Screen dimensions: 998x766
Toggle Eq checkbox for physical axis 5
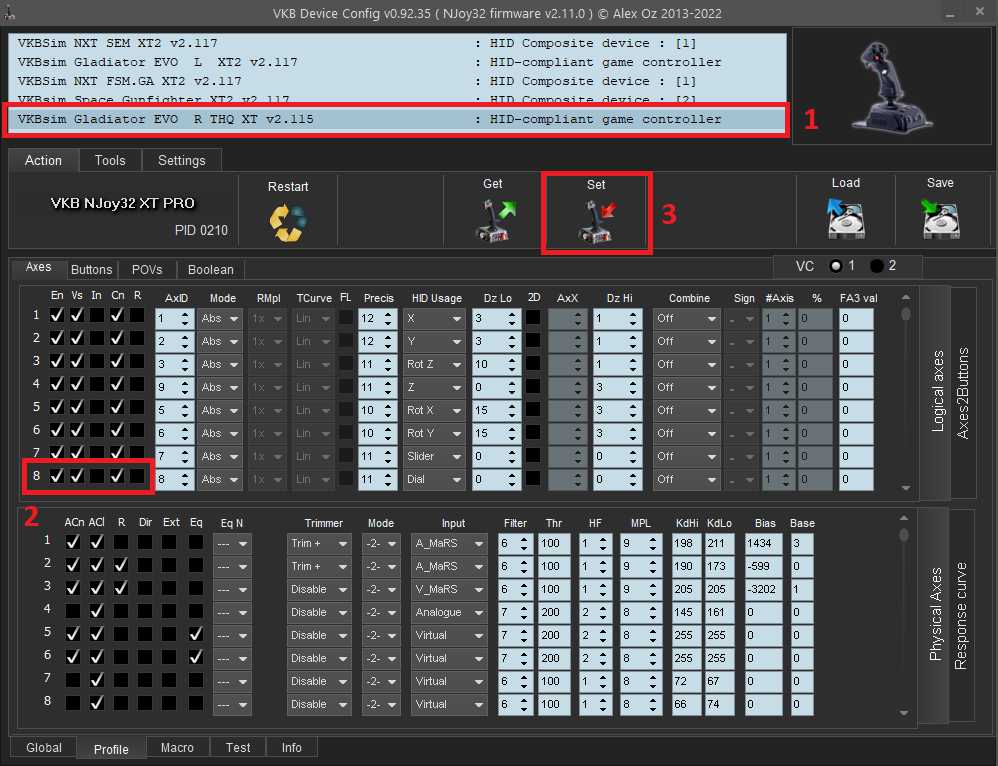[x=196, y=634]
